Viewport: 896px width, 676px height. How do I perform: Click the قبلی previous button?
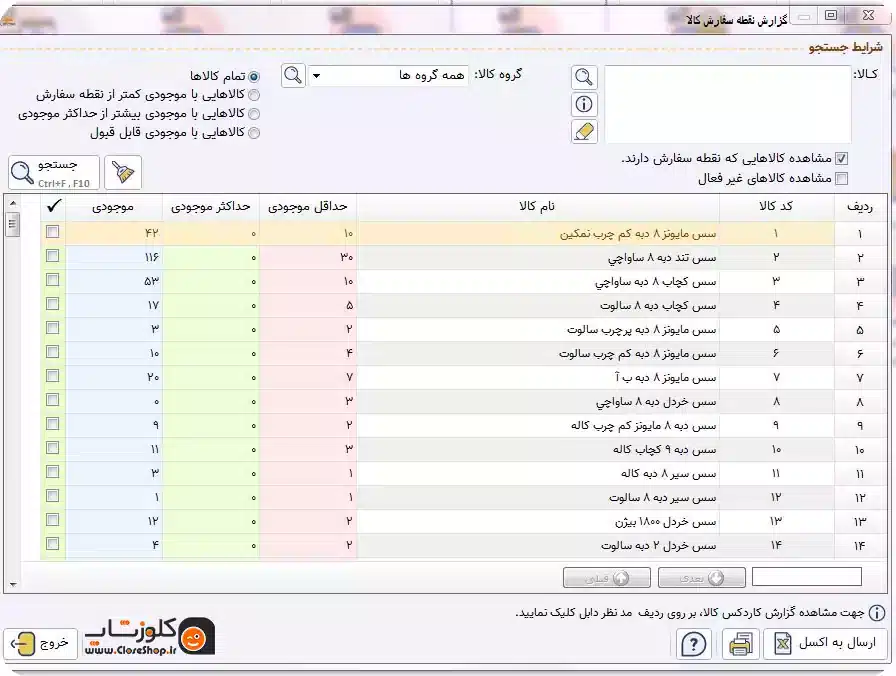606,578
